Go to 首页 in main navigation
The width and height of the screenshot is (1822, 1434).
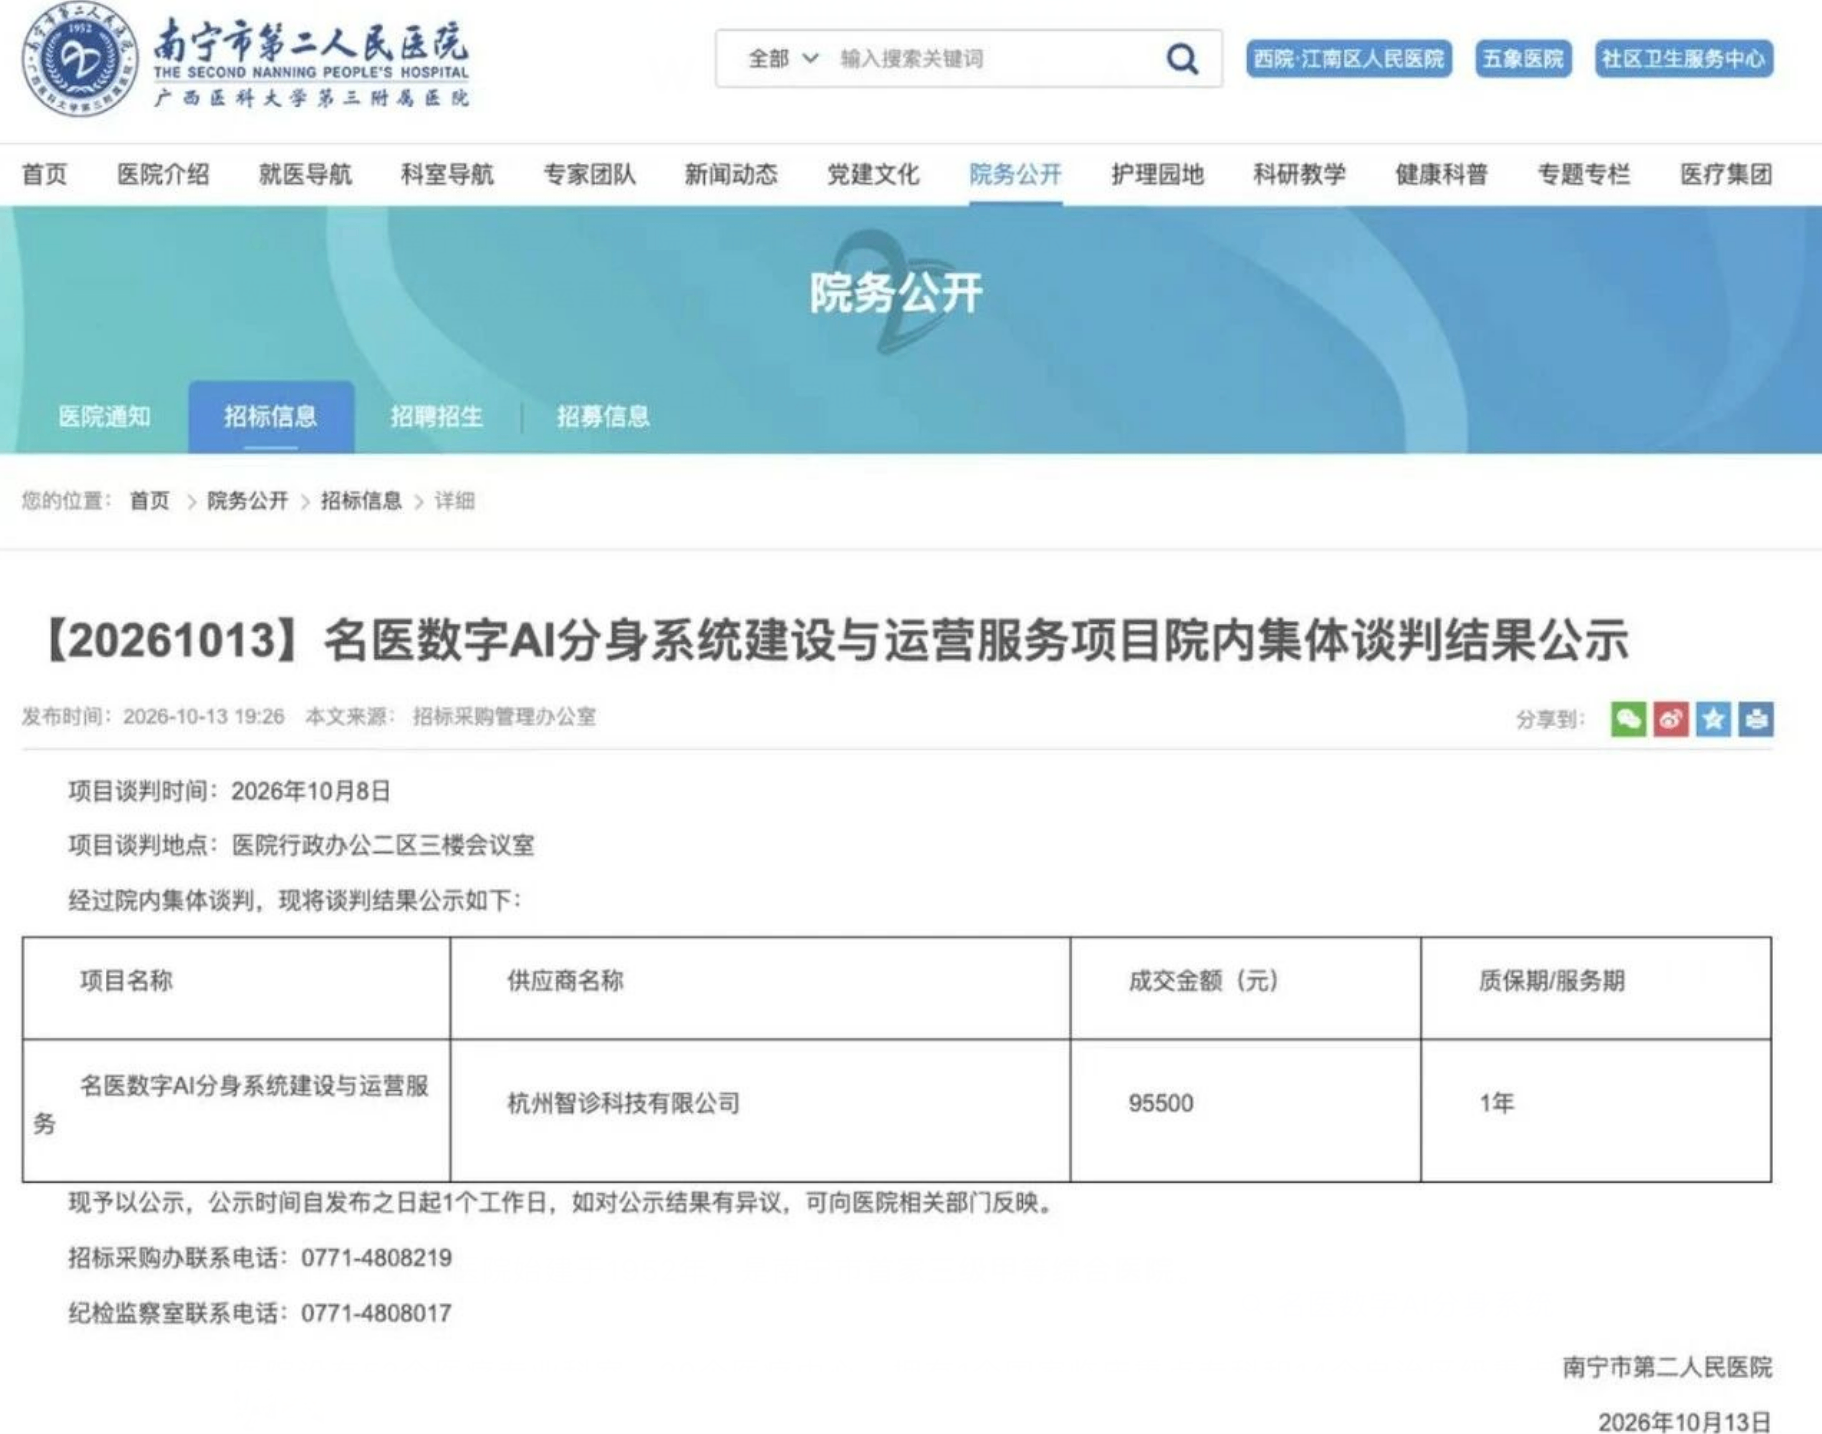pos(44,175)
